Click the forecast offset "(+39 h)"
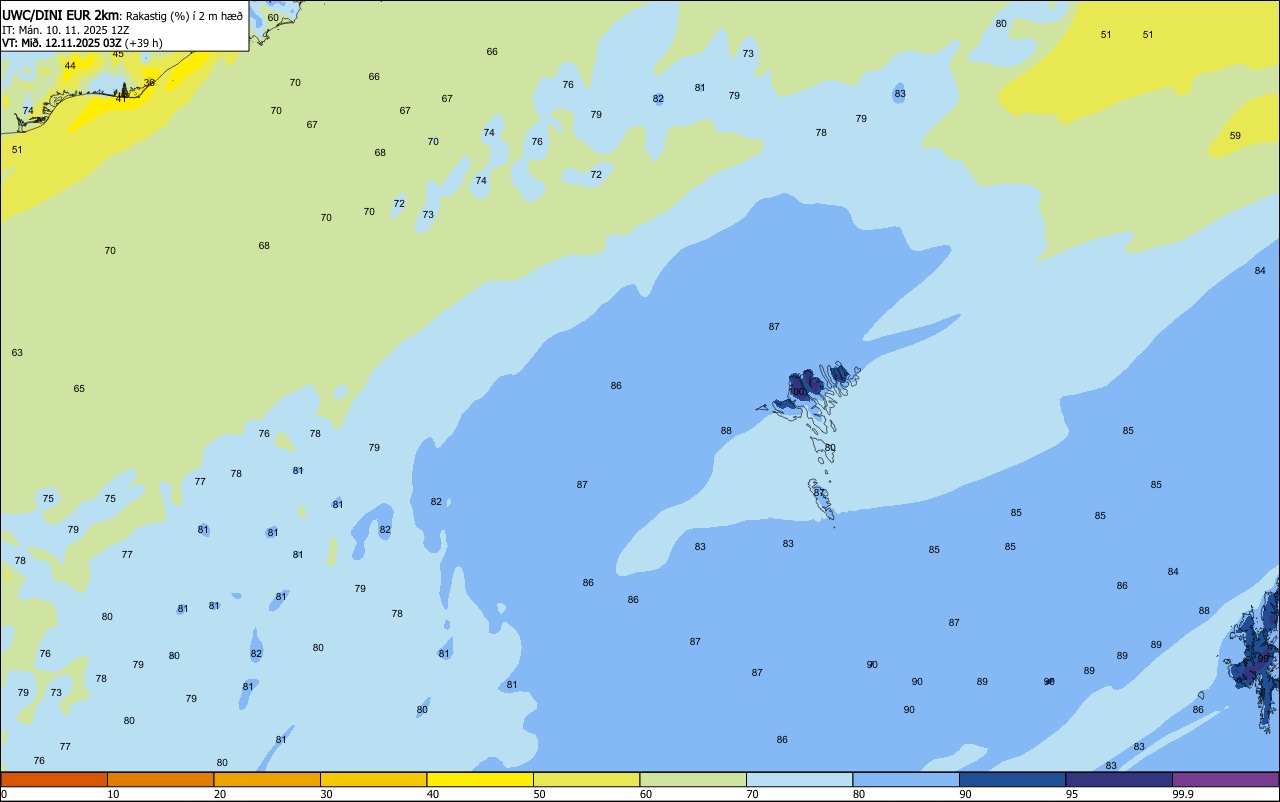1280x802 pixels. [143, 43]
